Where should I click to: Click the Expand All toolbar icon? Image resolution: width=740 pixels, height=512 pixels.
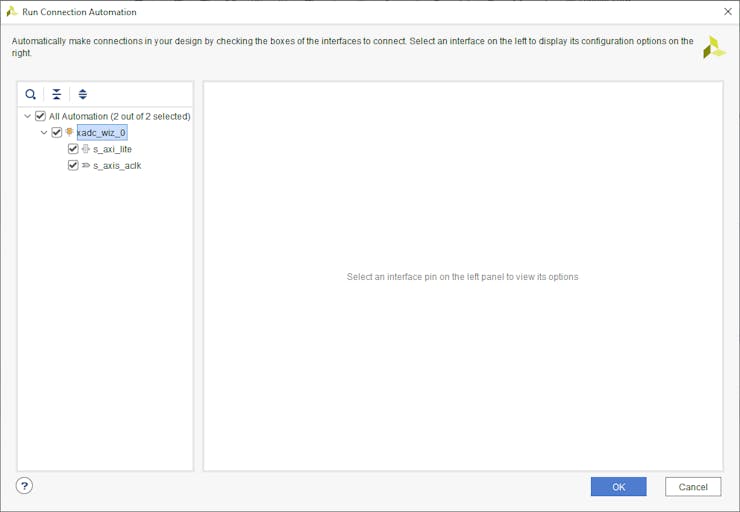83,94
